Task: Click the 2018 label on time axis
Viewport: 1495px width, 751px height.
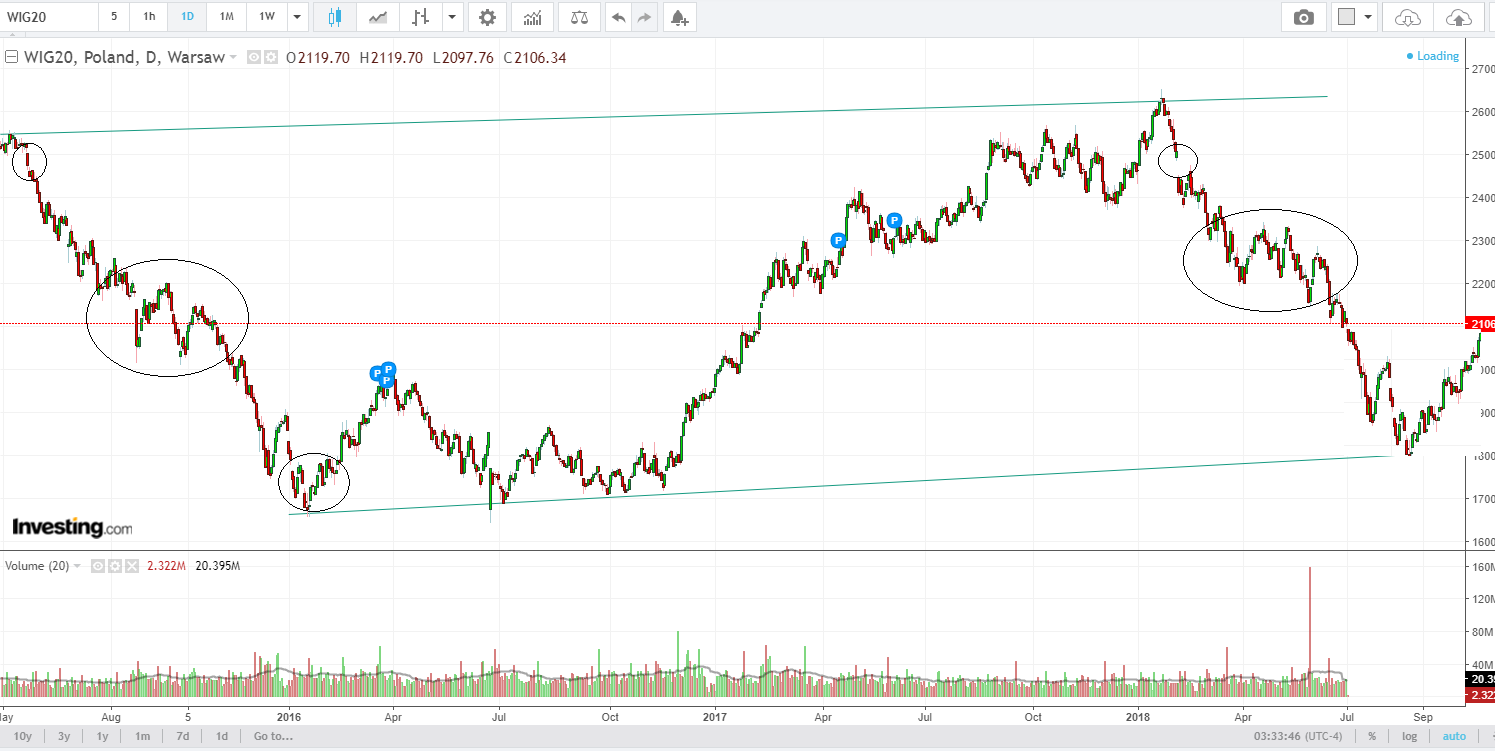Action: [1138, 717]
